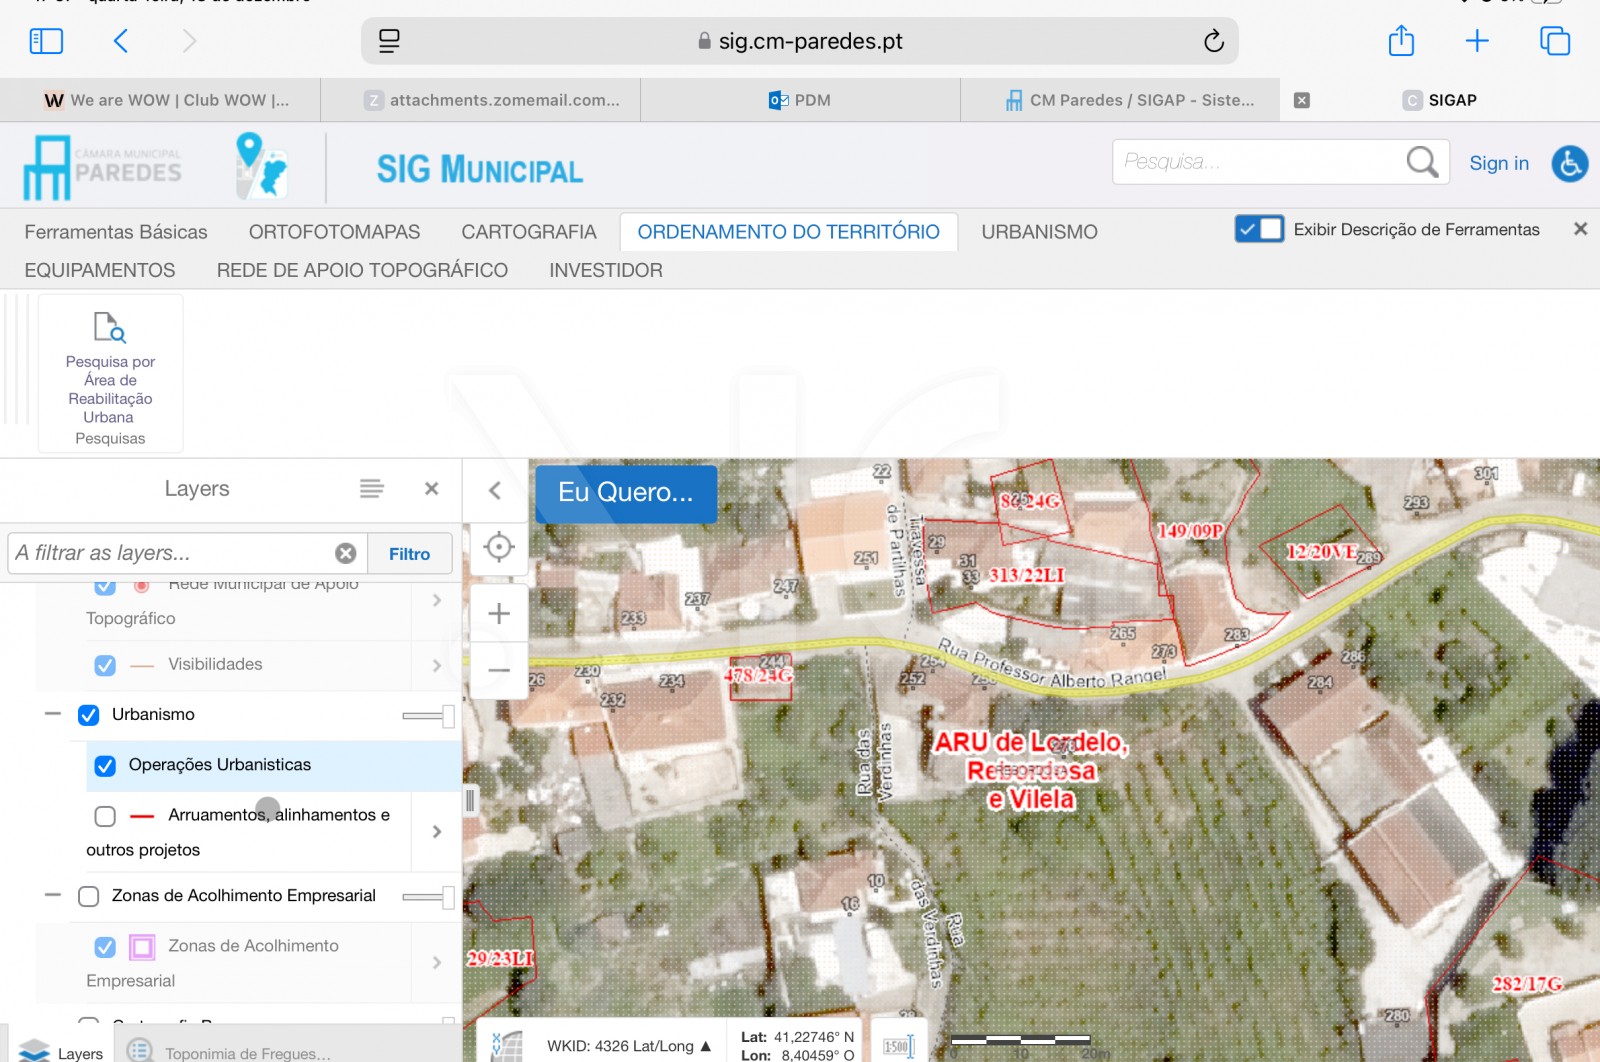
Task: Open the URBANISMO tab
Action: (x=1039, y=232)
